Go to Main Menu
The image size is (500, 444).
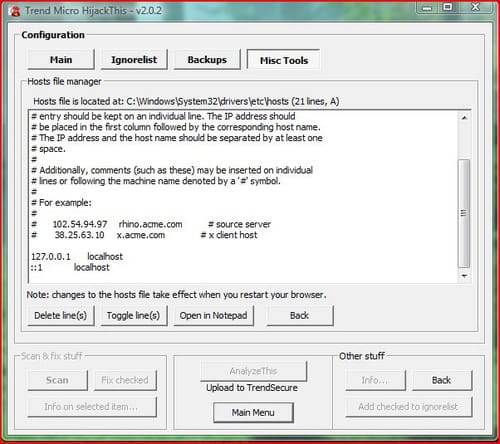click(x=253, y=413)
